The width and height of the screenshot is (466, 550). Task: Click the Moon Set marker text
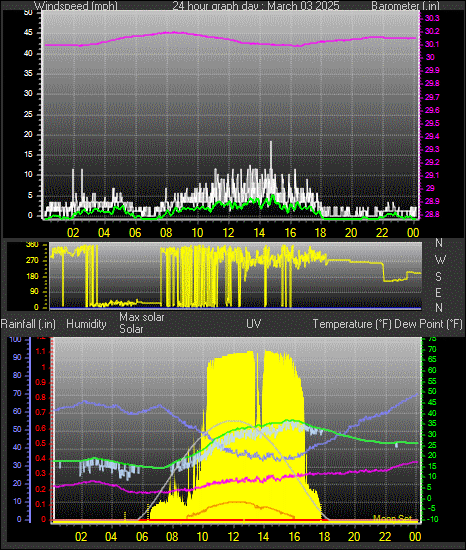(x=392, y=518)
